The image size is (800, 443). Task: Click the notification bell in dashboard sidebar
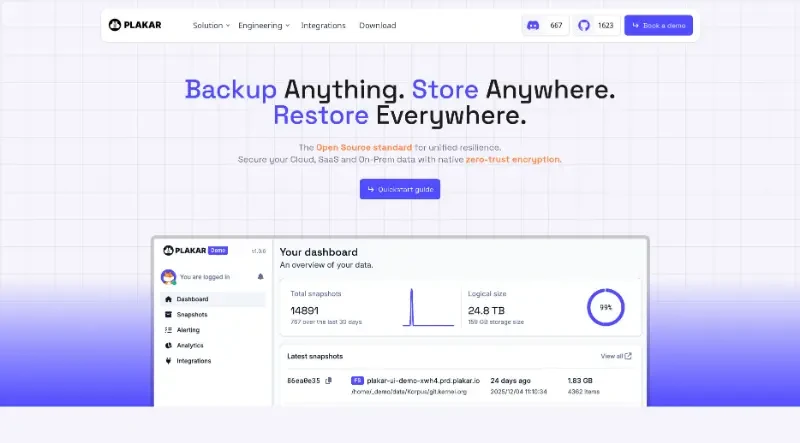tap(260, 277)
